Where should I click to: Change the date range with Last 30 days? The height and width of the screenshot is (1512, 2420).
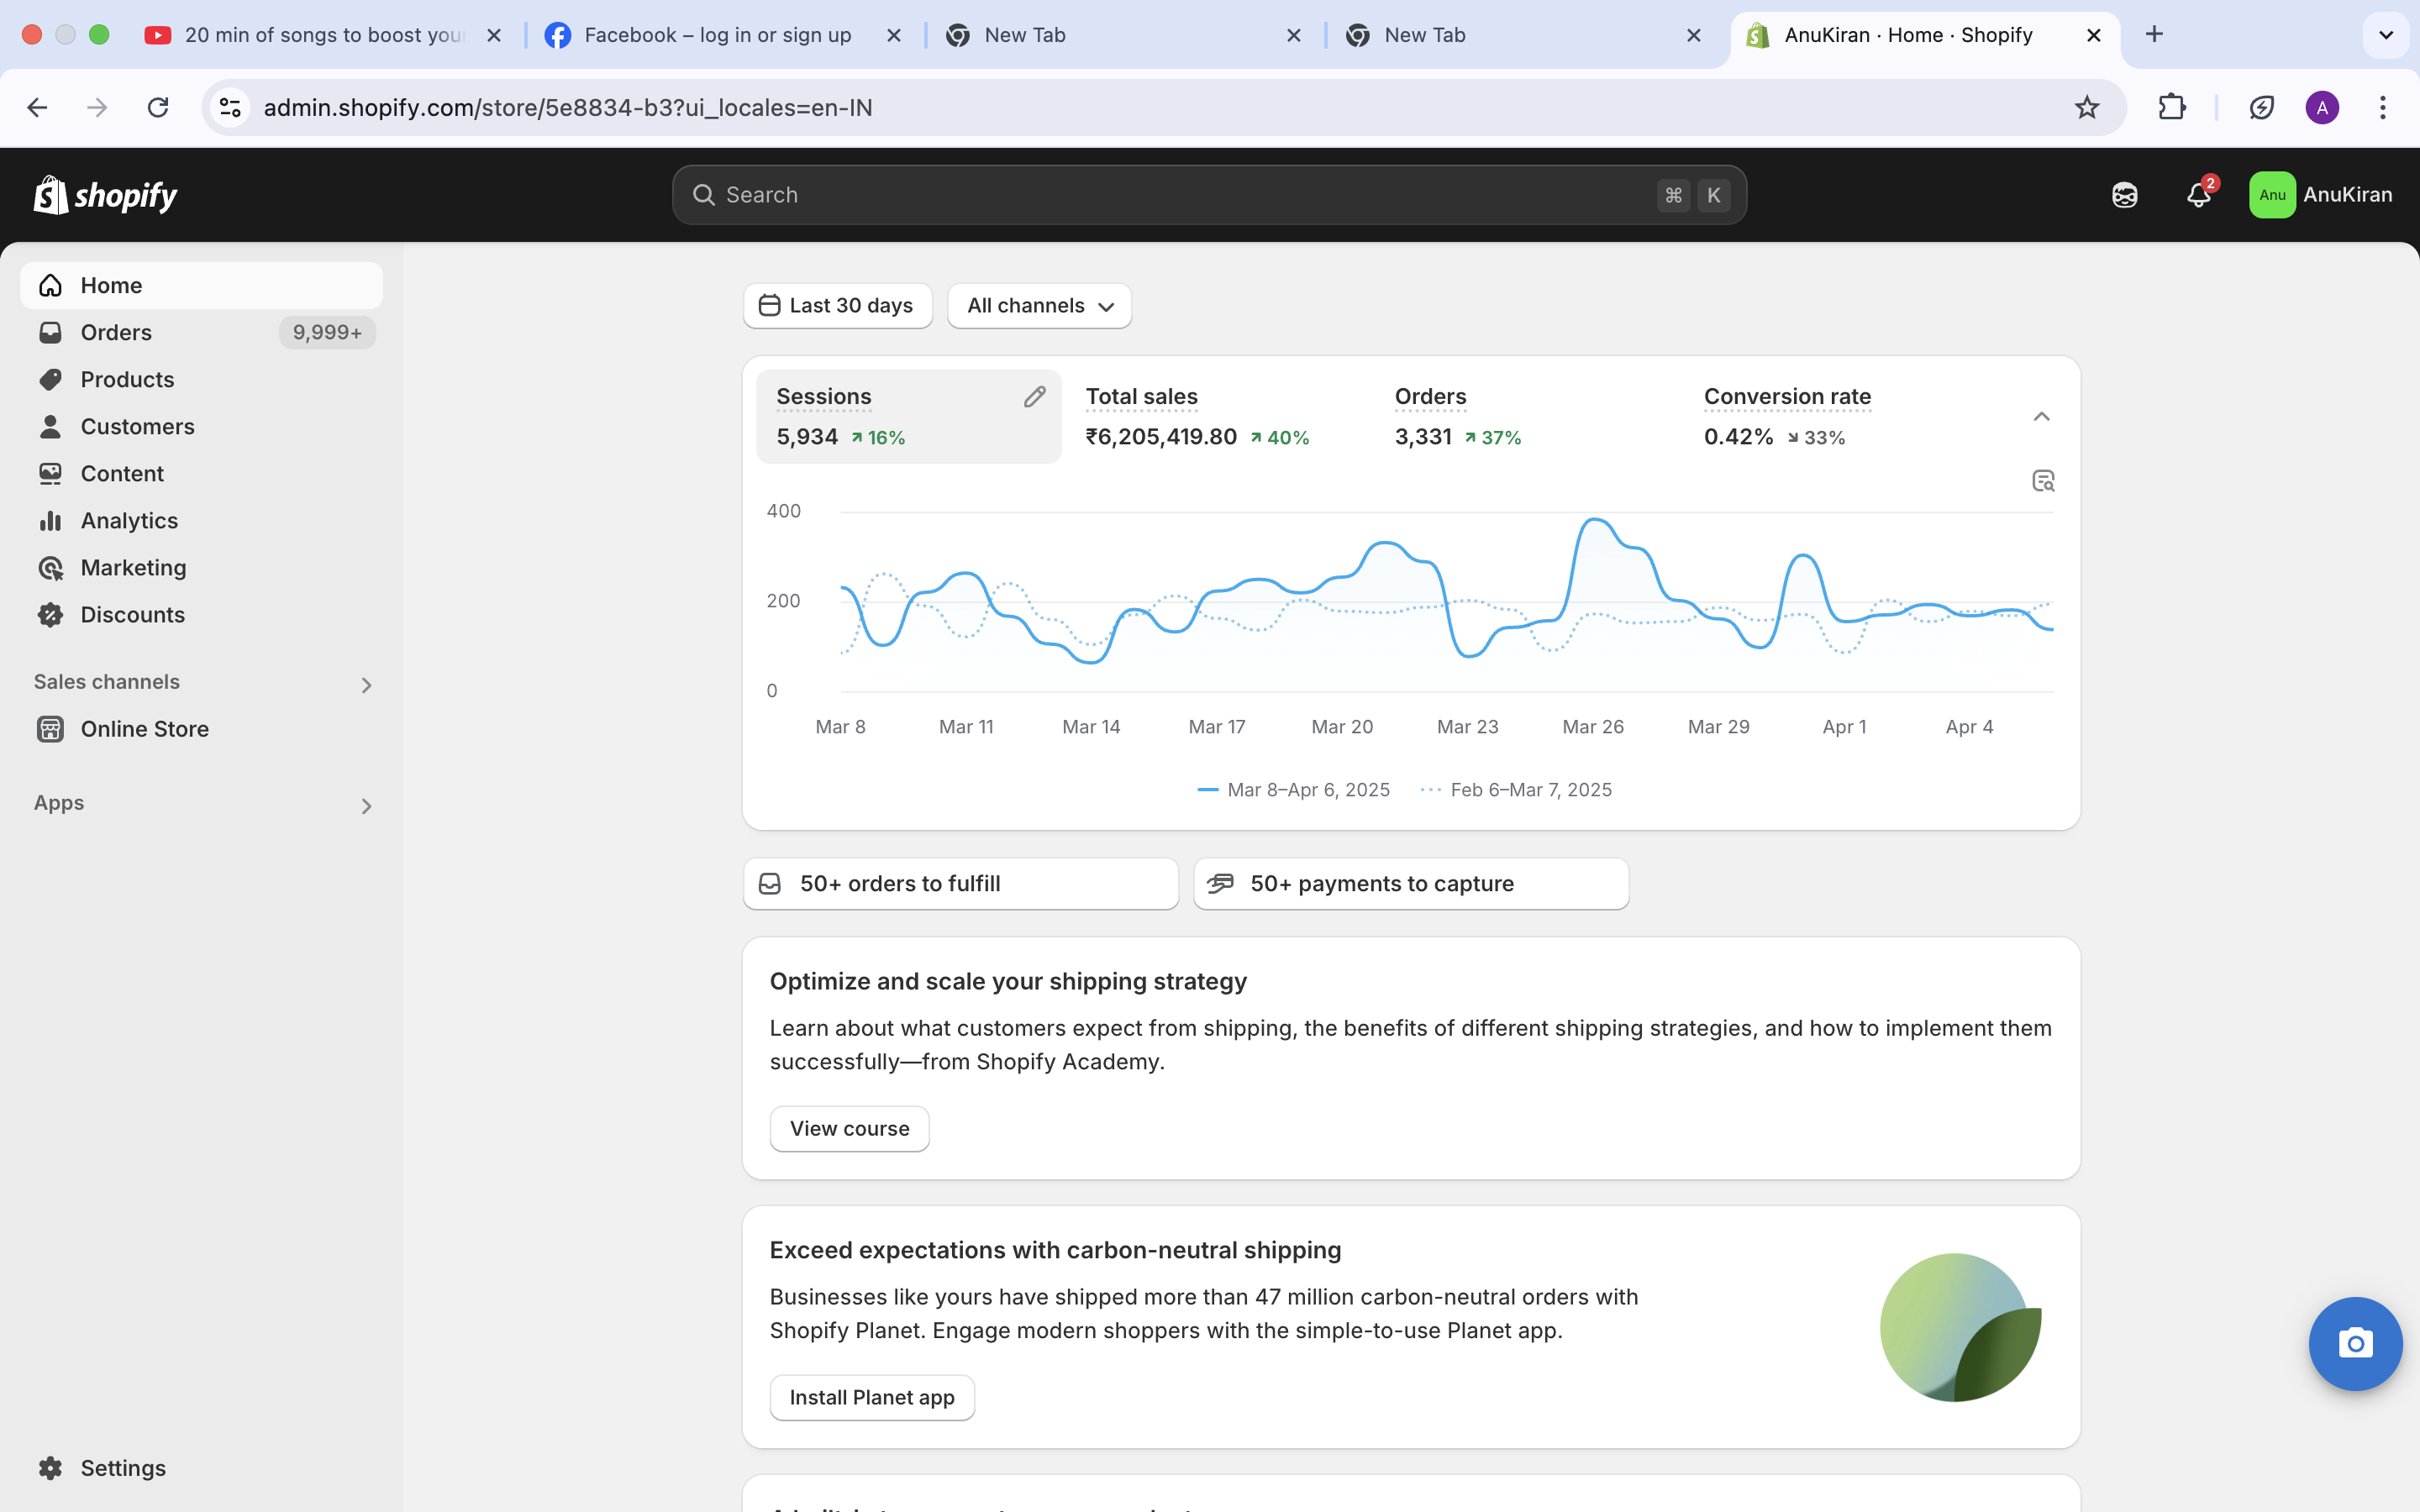[837, 305]
